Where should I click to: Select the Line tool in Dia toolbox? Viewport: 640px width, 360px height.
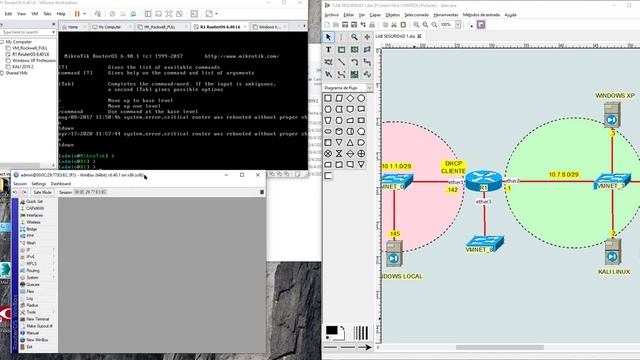pyautogui.click(x=341, y=62)
